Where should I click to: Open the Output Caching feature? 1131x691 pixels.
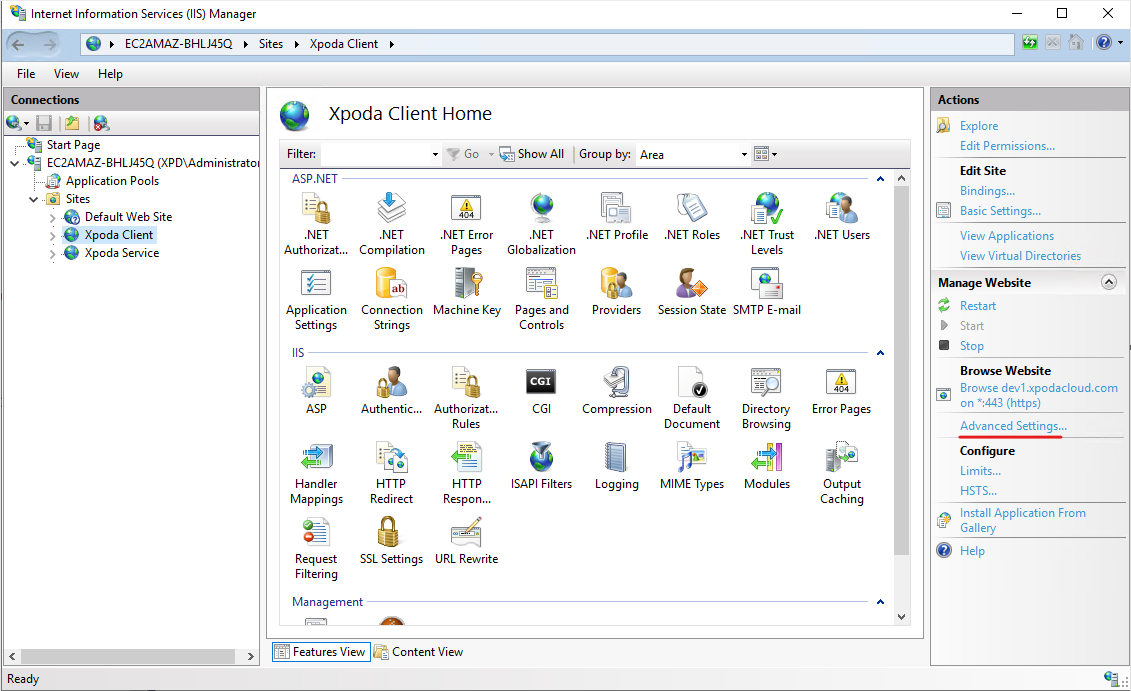pos(842,473)
